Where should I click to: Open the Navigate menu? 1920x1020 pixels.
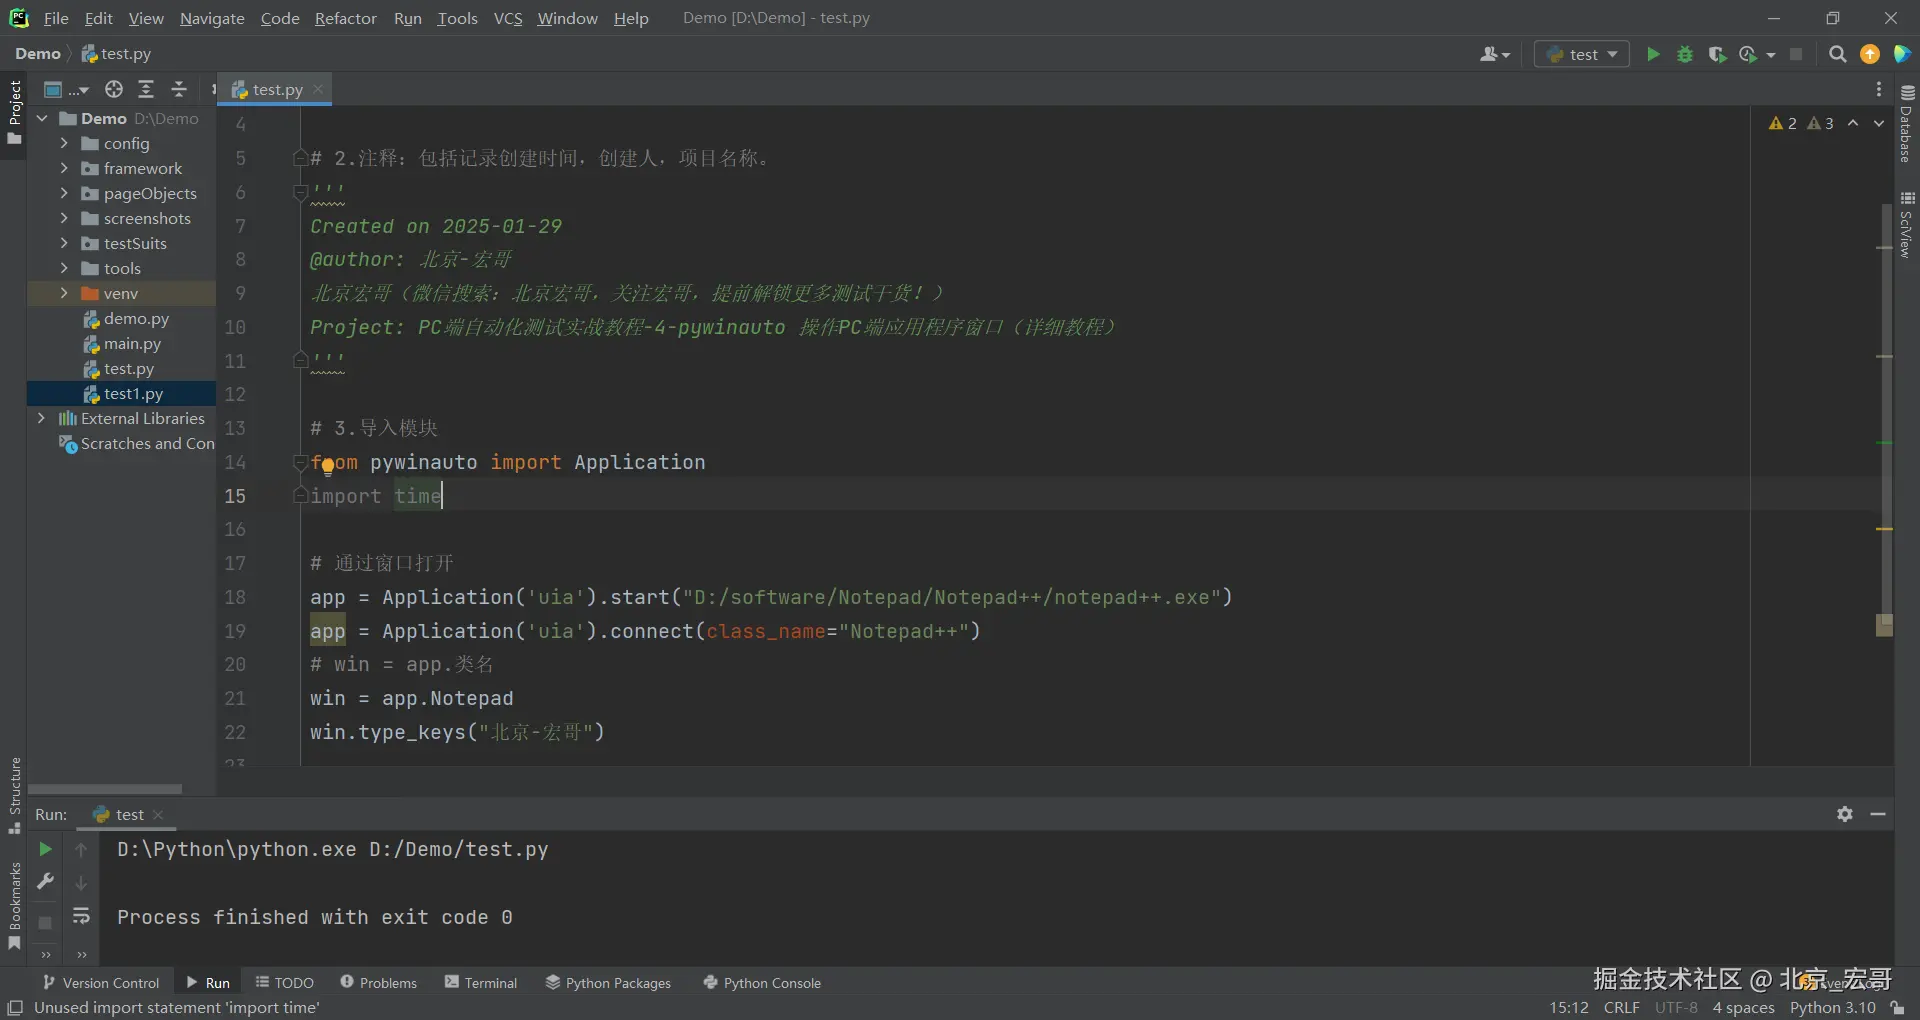coord(212,18)
